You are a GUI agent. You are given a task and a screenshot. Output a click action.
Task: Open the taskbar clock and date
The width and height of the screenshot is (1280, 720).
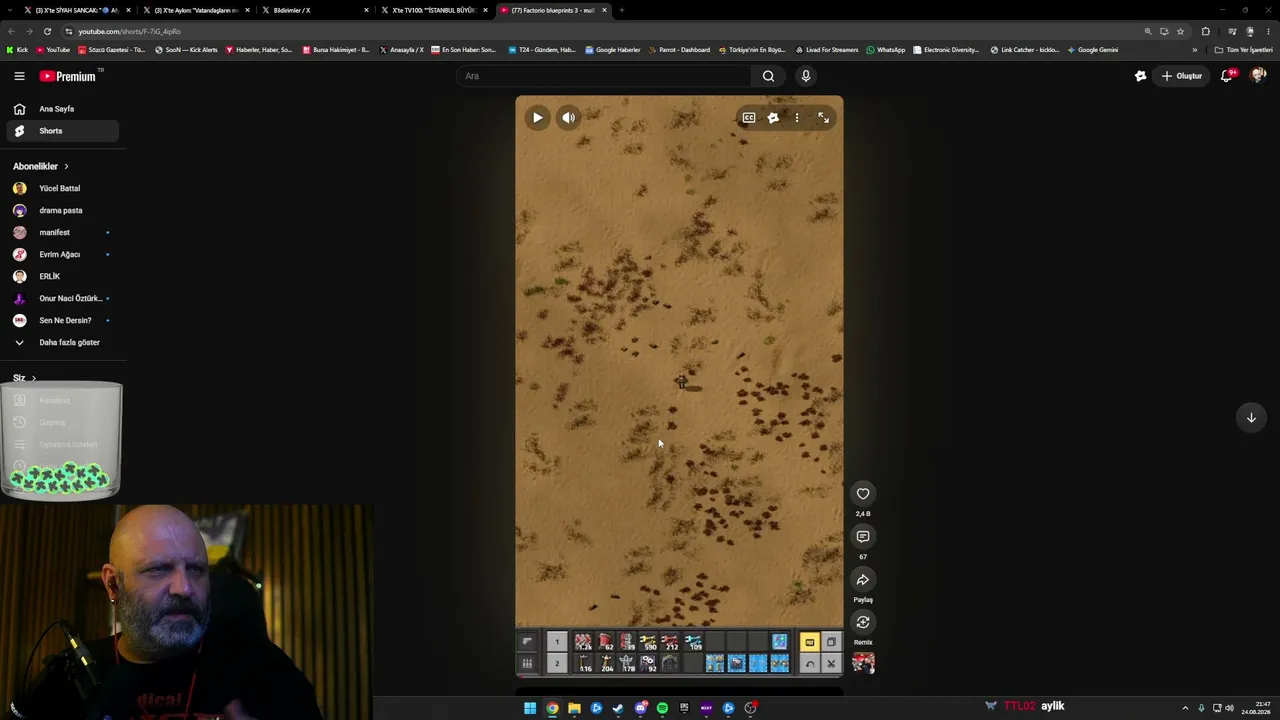click(x=1256, y=708)
